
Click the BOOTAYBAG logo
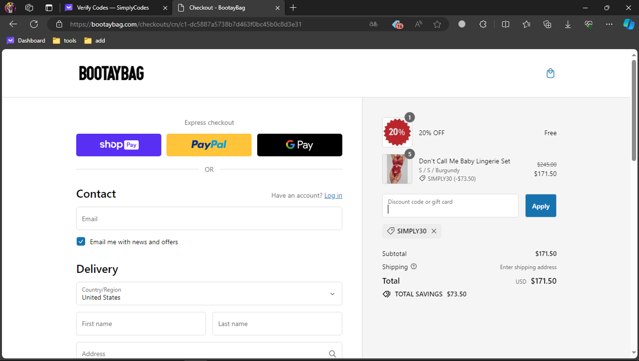[111, 73]
